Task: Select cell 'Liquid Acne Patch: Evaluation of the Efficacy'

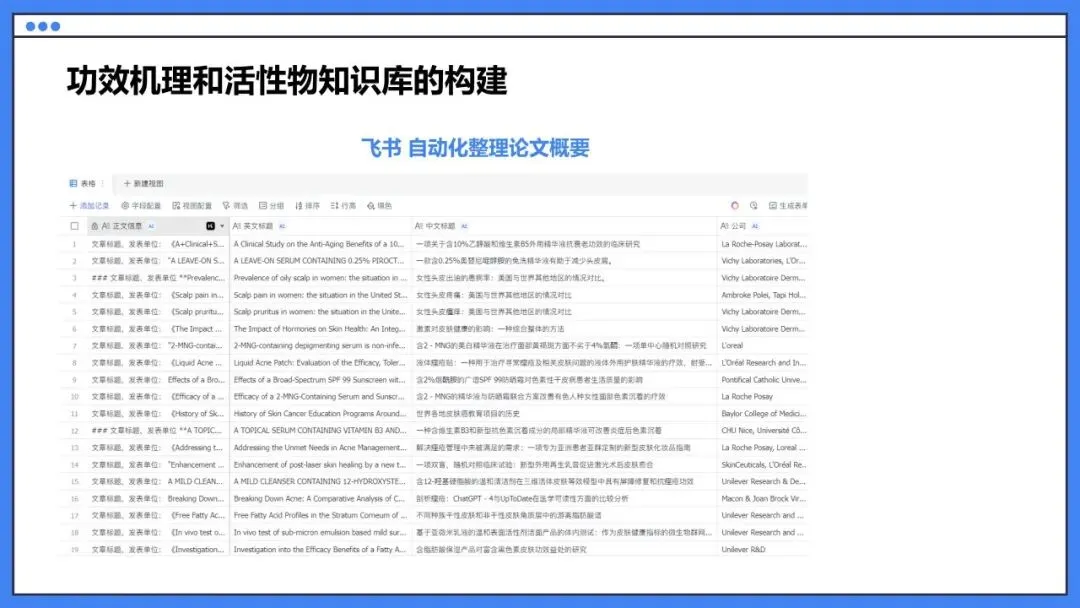Action: (x=321, y=363)
